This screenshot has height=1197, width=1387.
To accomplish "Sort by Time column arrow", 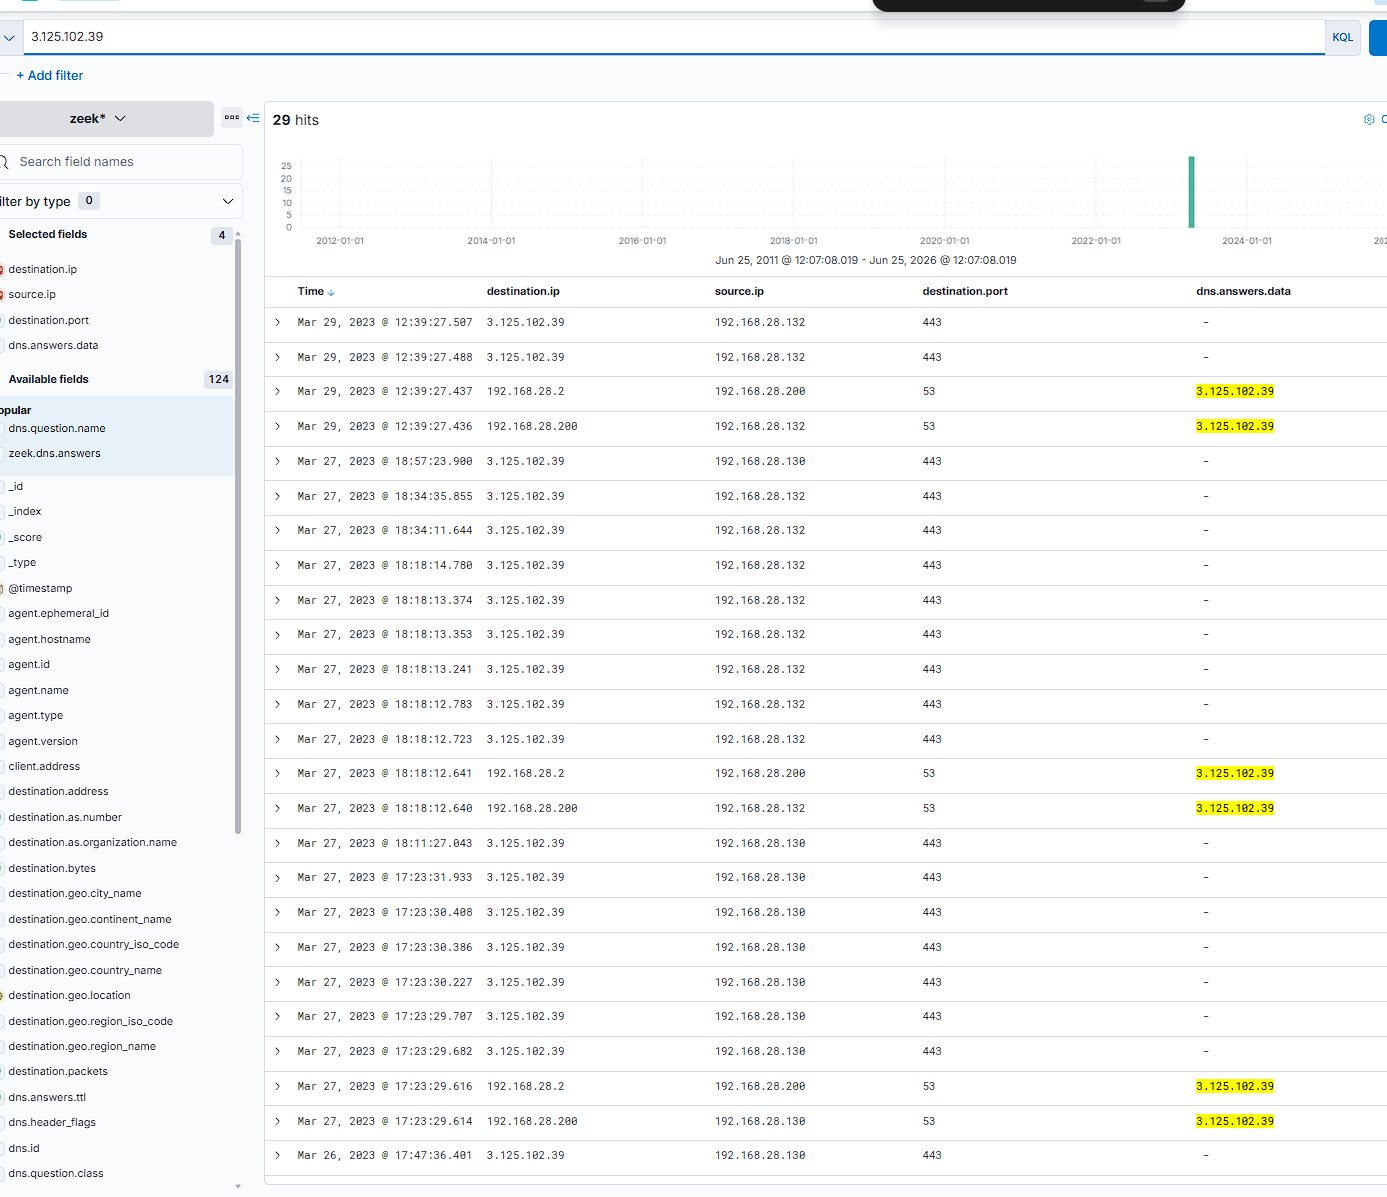I will 332,292.
